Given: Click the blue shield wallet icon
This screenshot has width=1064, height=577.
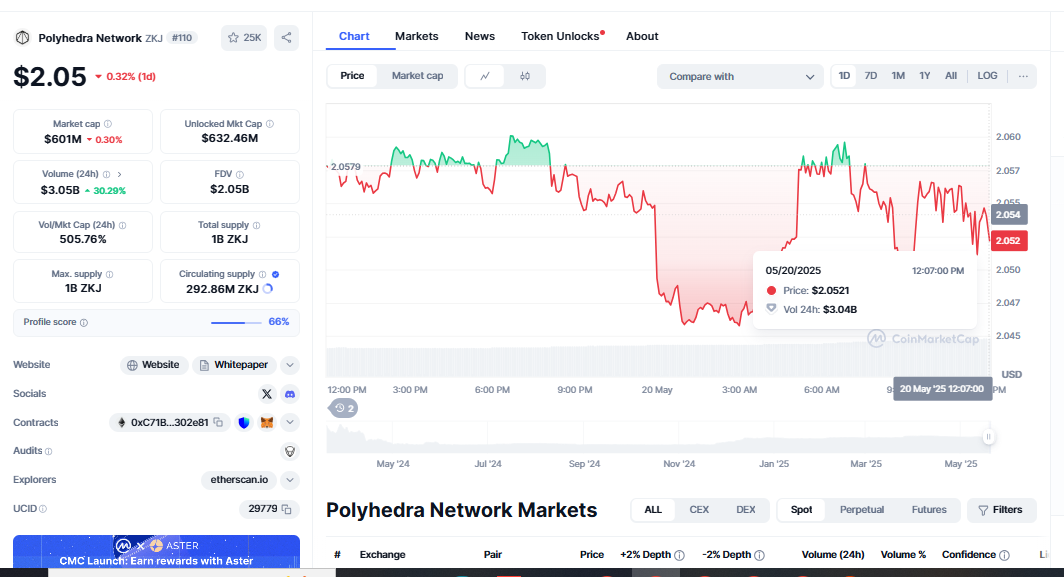Looking at the screenshot, I should click(x=244, y=422).
